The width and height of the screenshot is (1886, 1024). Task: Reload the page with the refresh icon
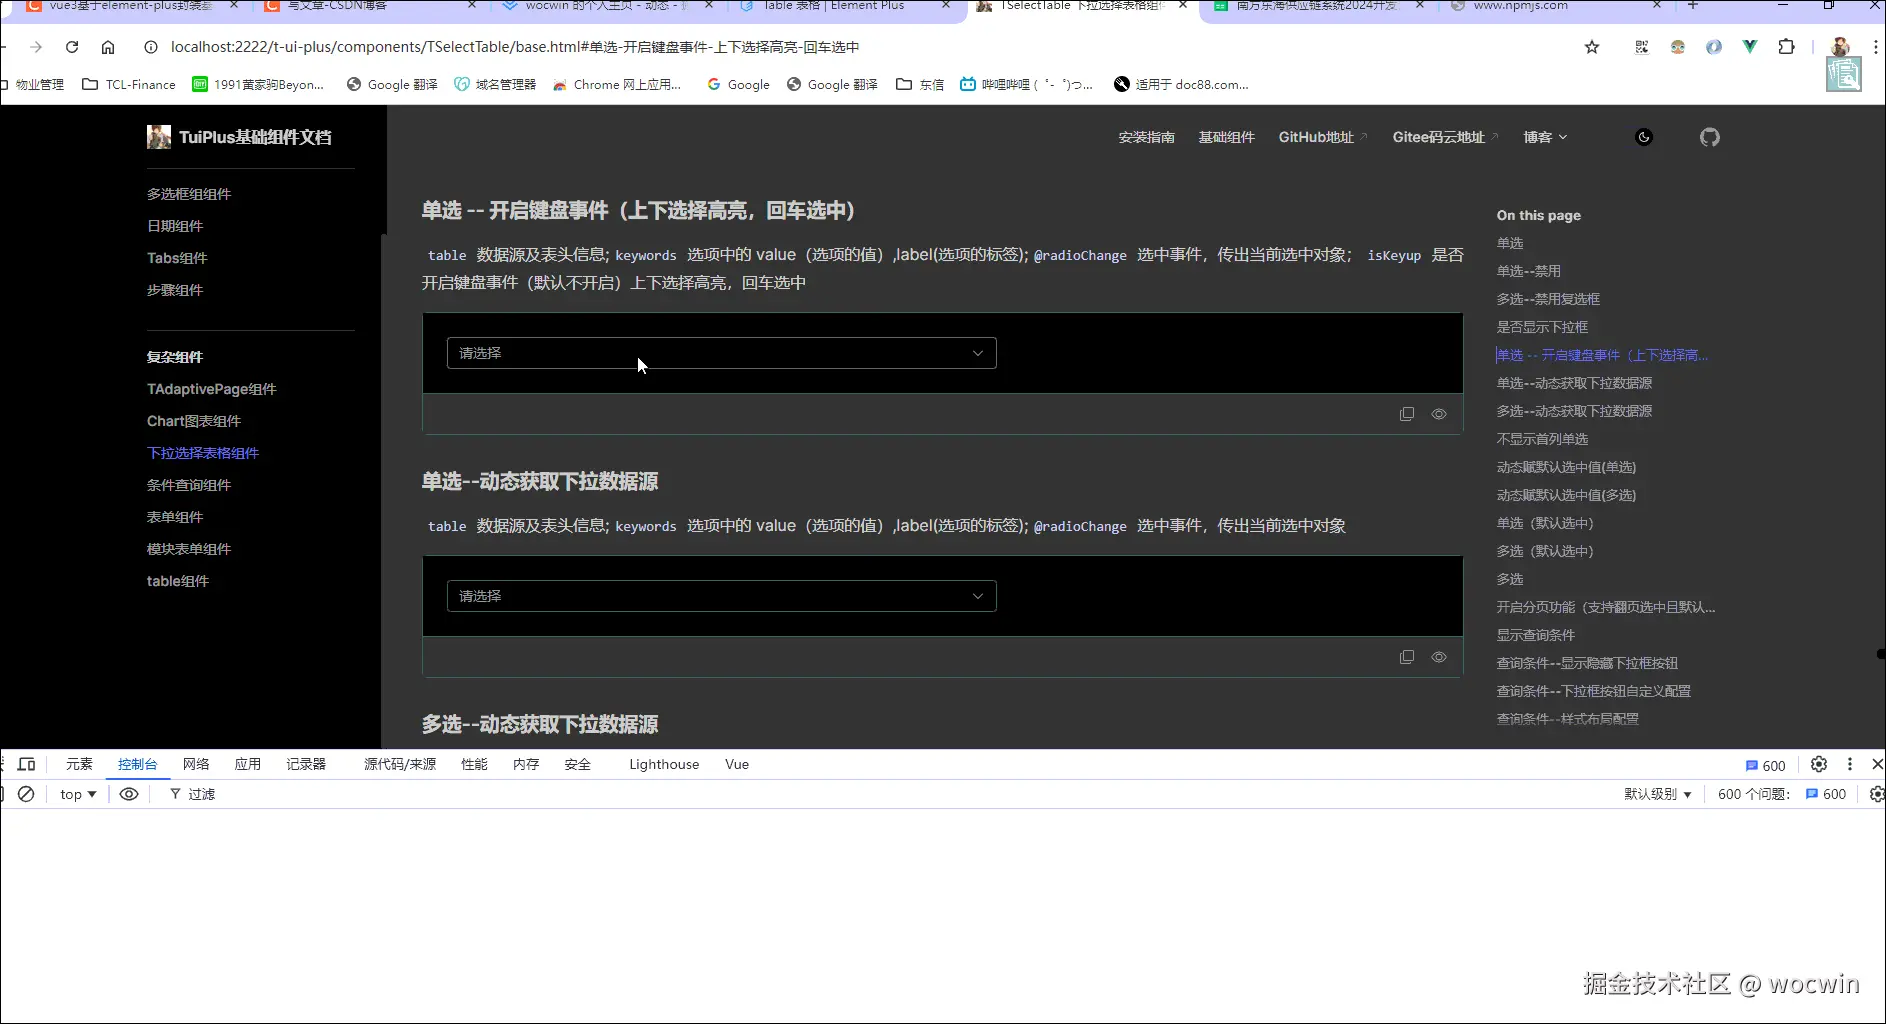point(71,47)
